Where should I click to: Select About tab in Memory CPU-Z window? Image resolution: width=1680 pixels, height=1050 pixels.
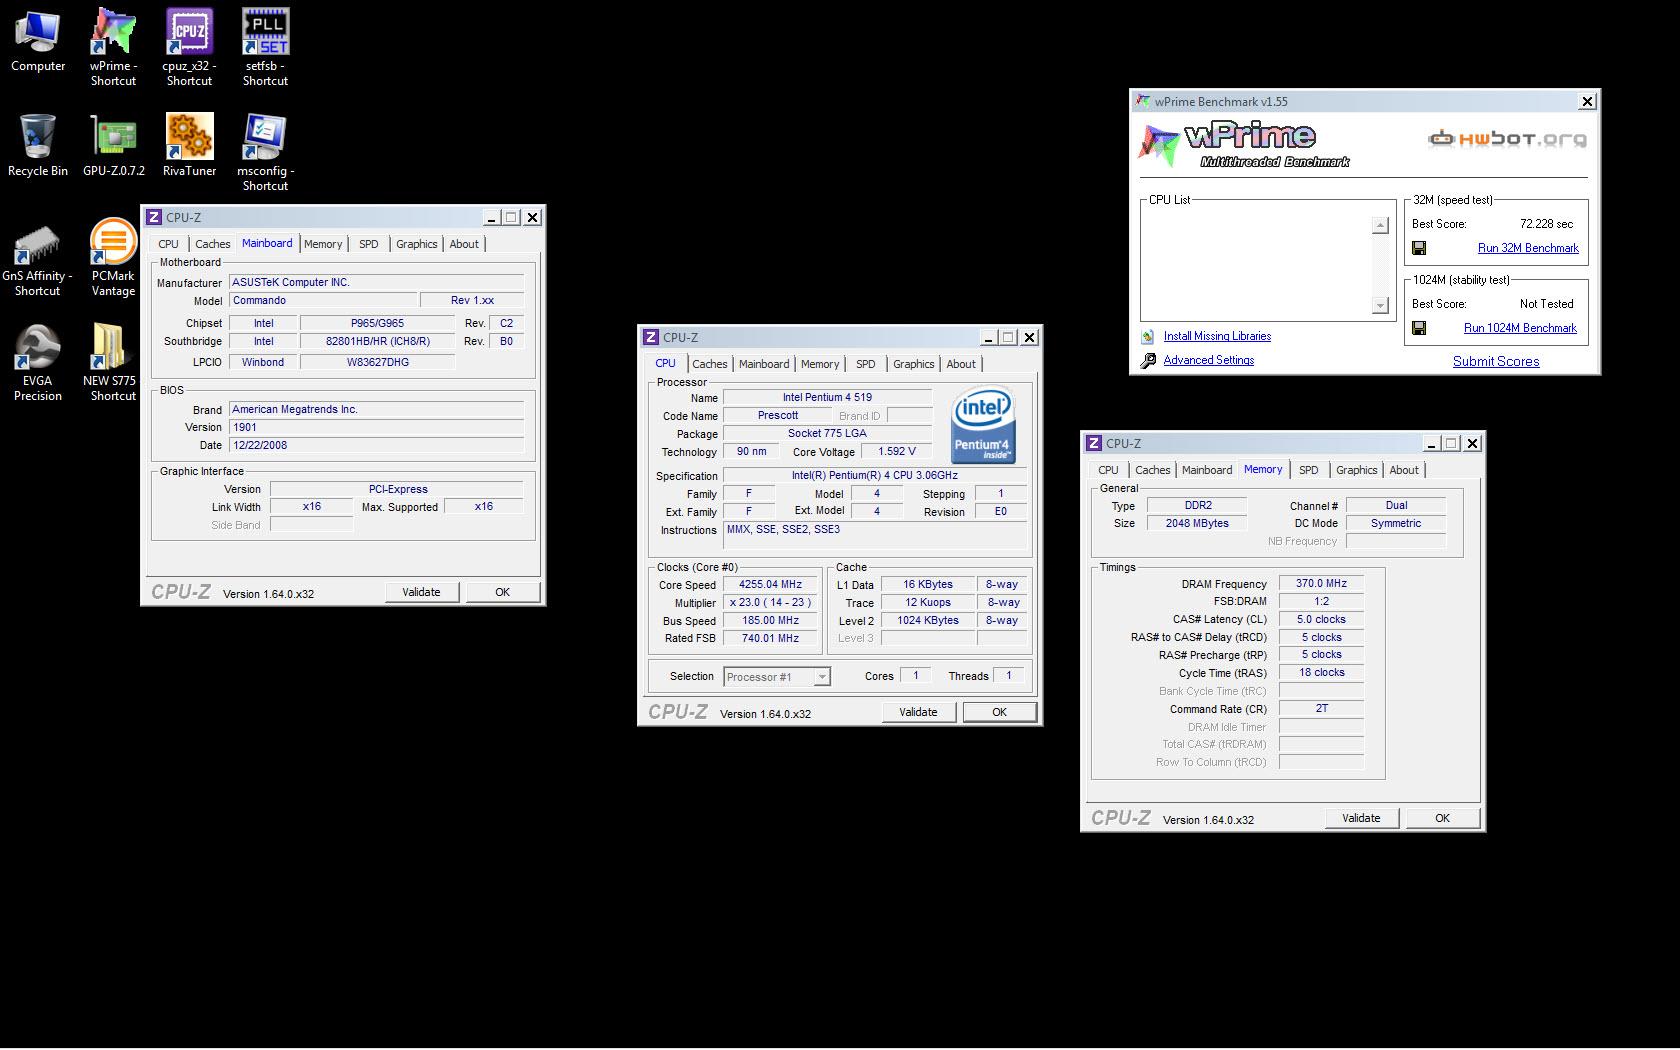tap(1404, 470)
